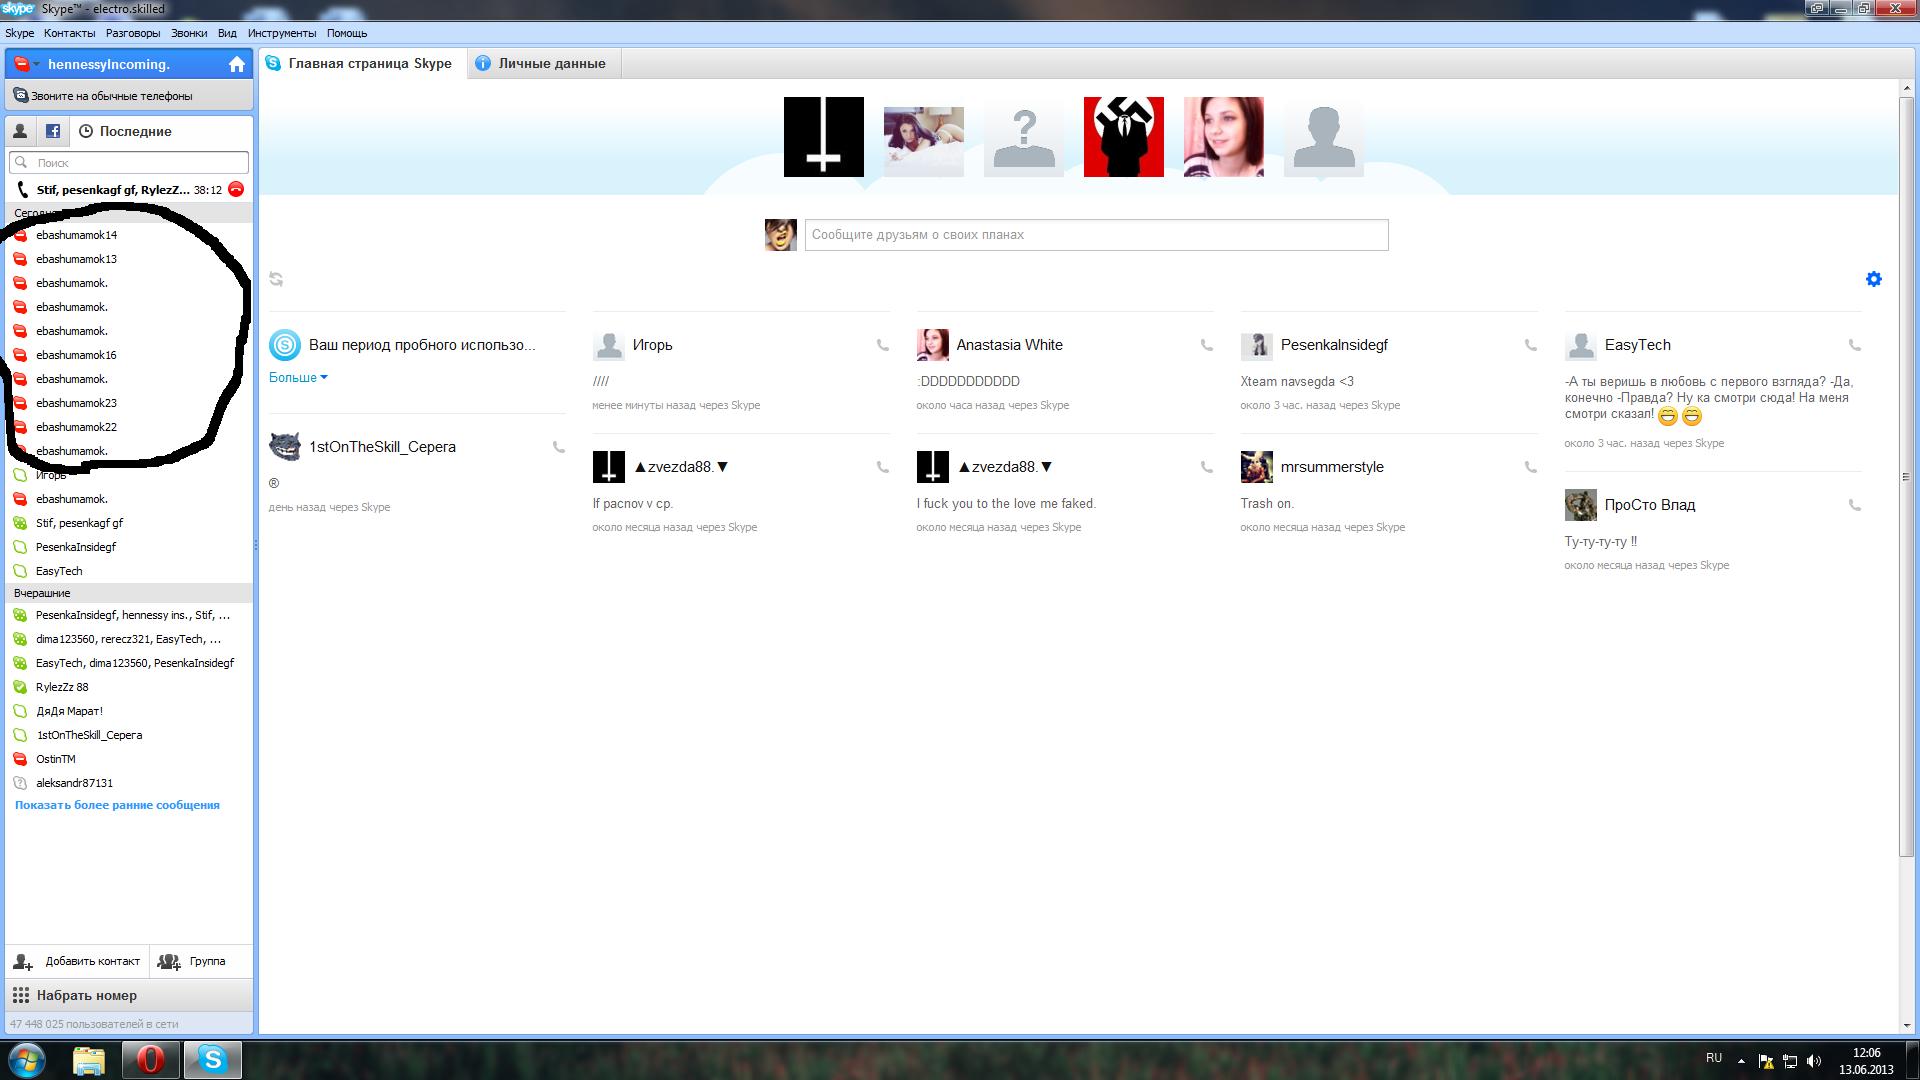Hang up the ongoing Stif call

pos(236,189)
